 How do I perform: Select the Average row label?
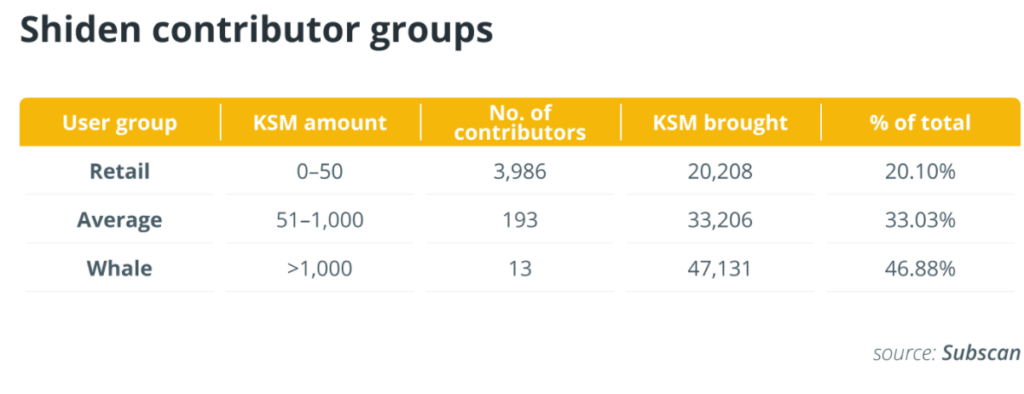[x=120, y=220]
